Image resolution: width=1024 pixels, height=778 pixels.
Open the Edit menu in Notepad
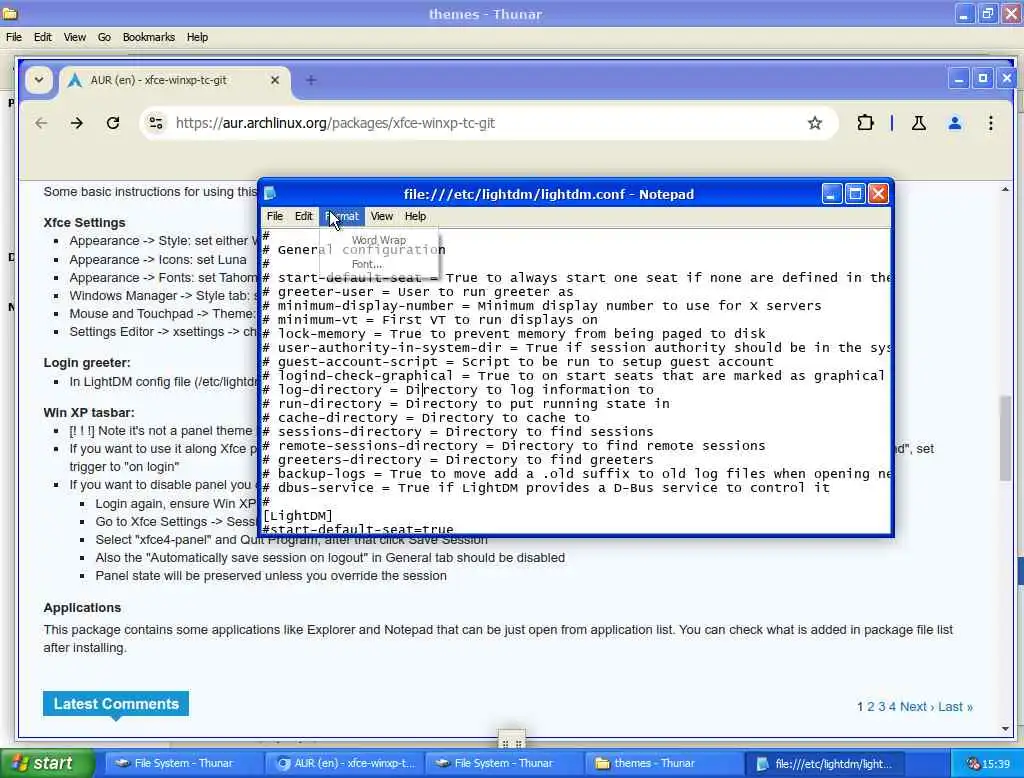(303, 216)
